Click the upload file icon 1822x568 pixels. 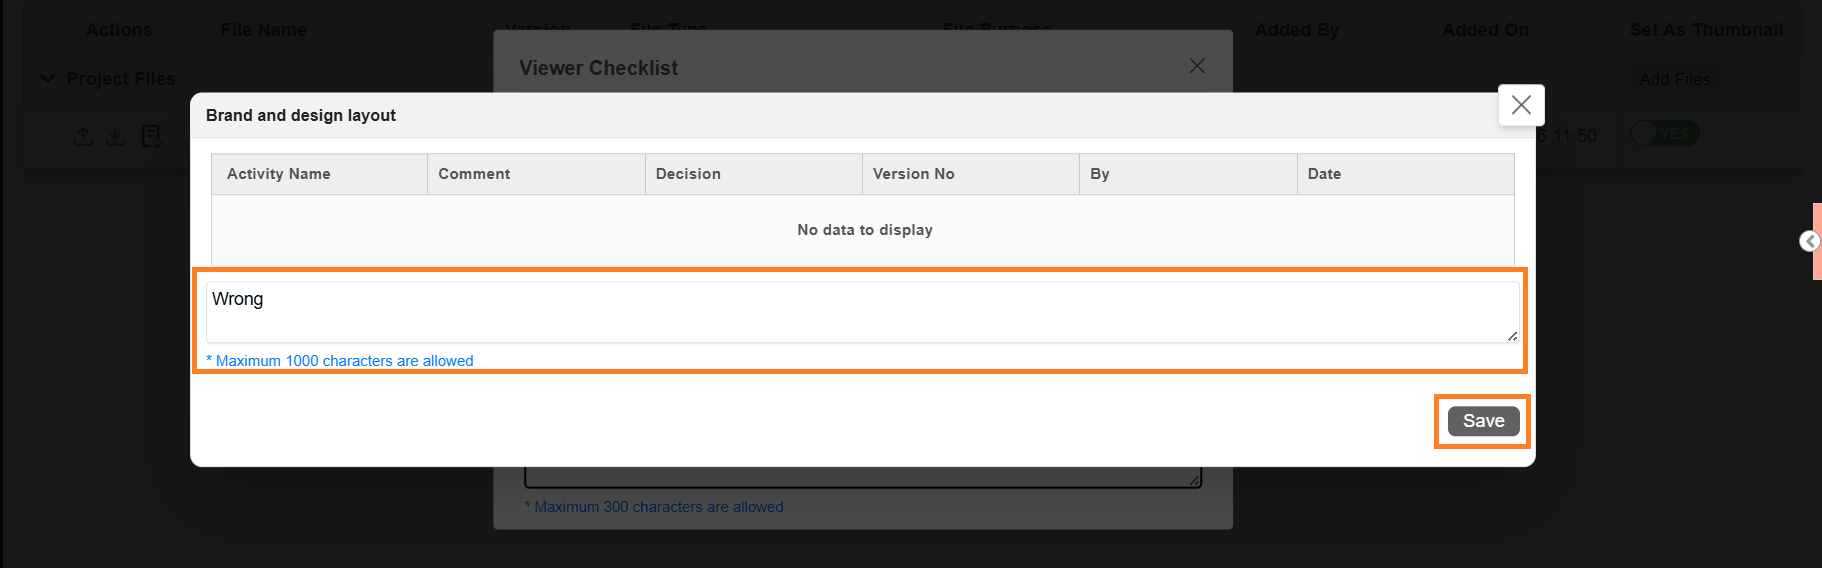(x=84, y=136)
